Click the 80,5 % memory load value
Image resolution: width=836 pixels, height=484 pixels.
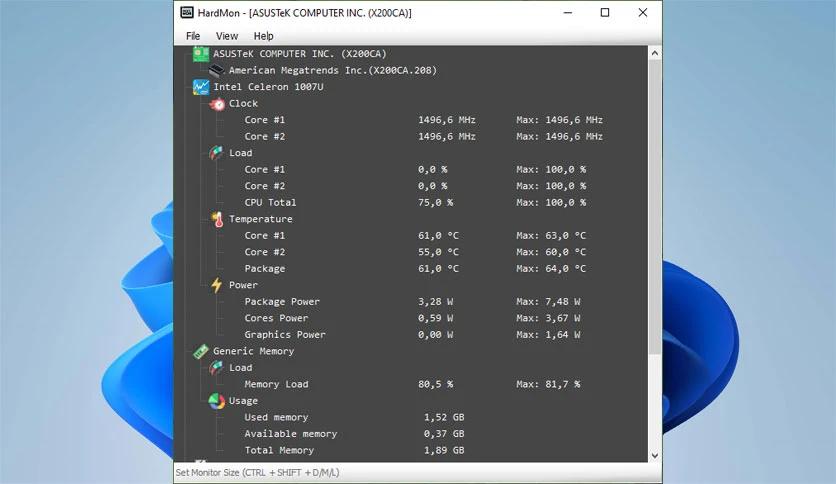point(435,384)
